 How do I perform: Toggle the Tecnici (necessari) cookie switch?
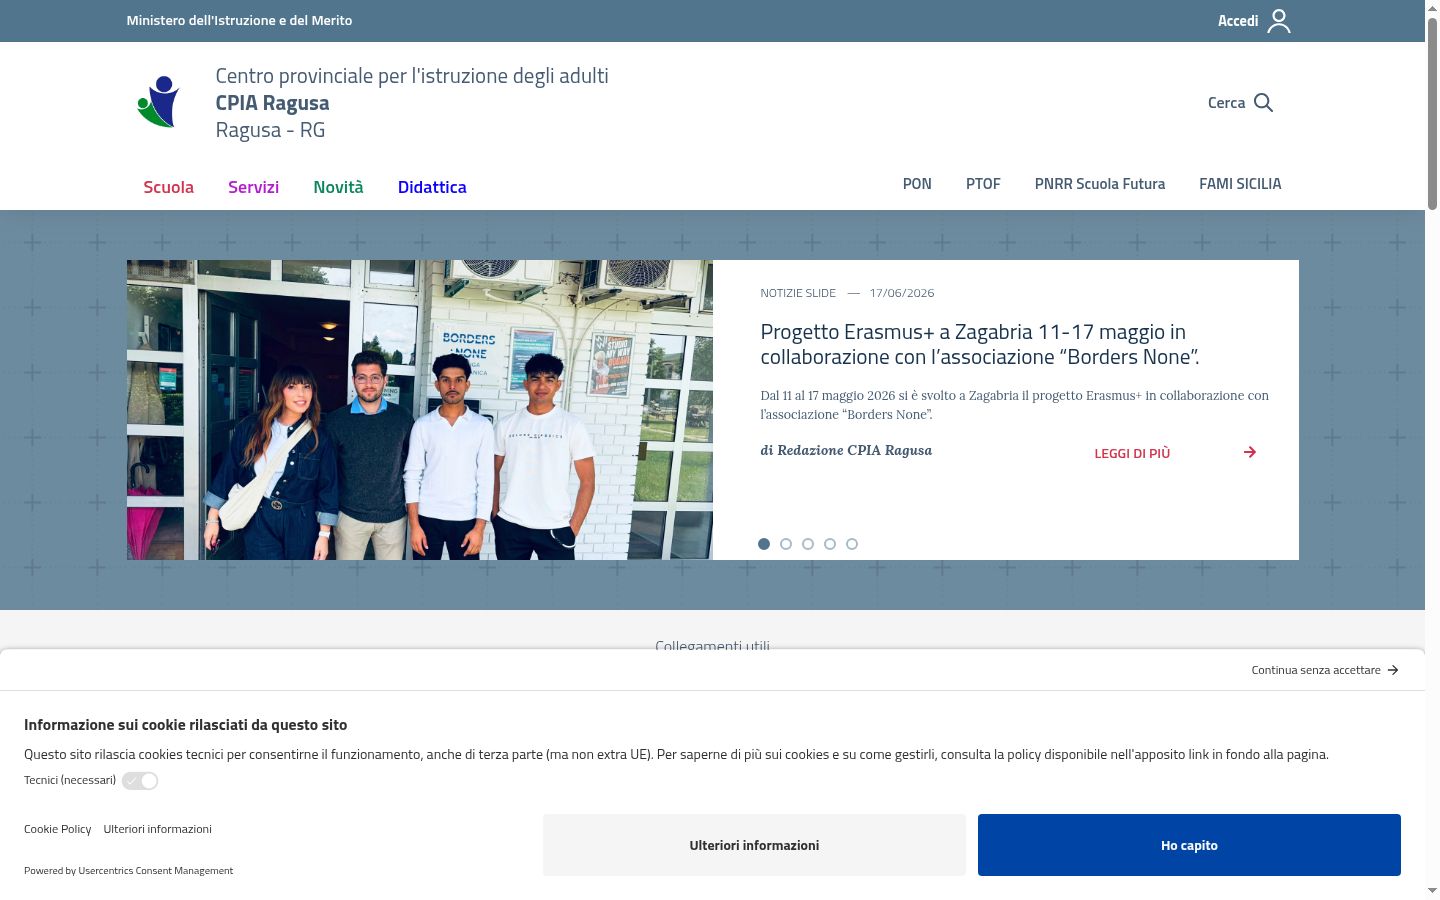(140, 781)
